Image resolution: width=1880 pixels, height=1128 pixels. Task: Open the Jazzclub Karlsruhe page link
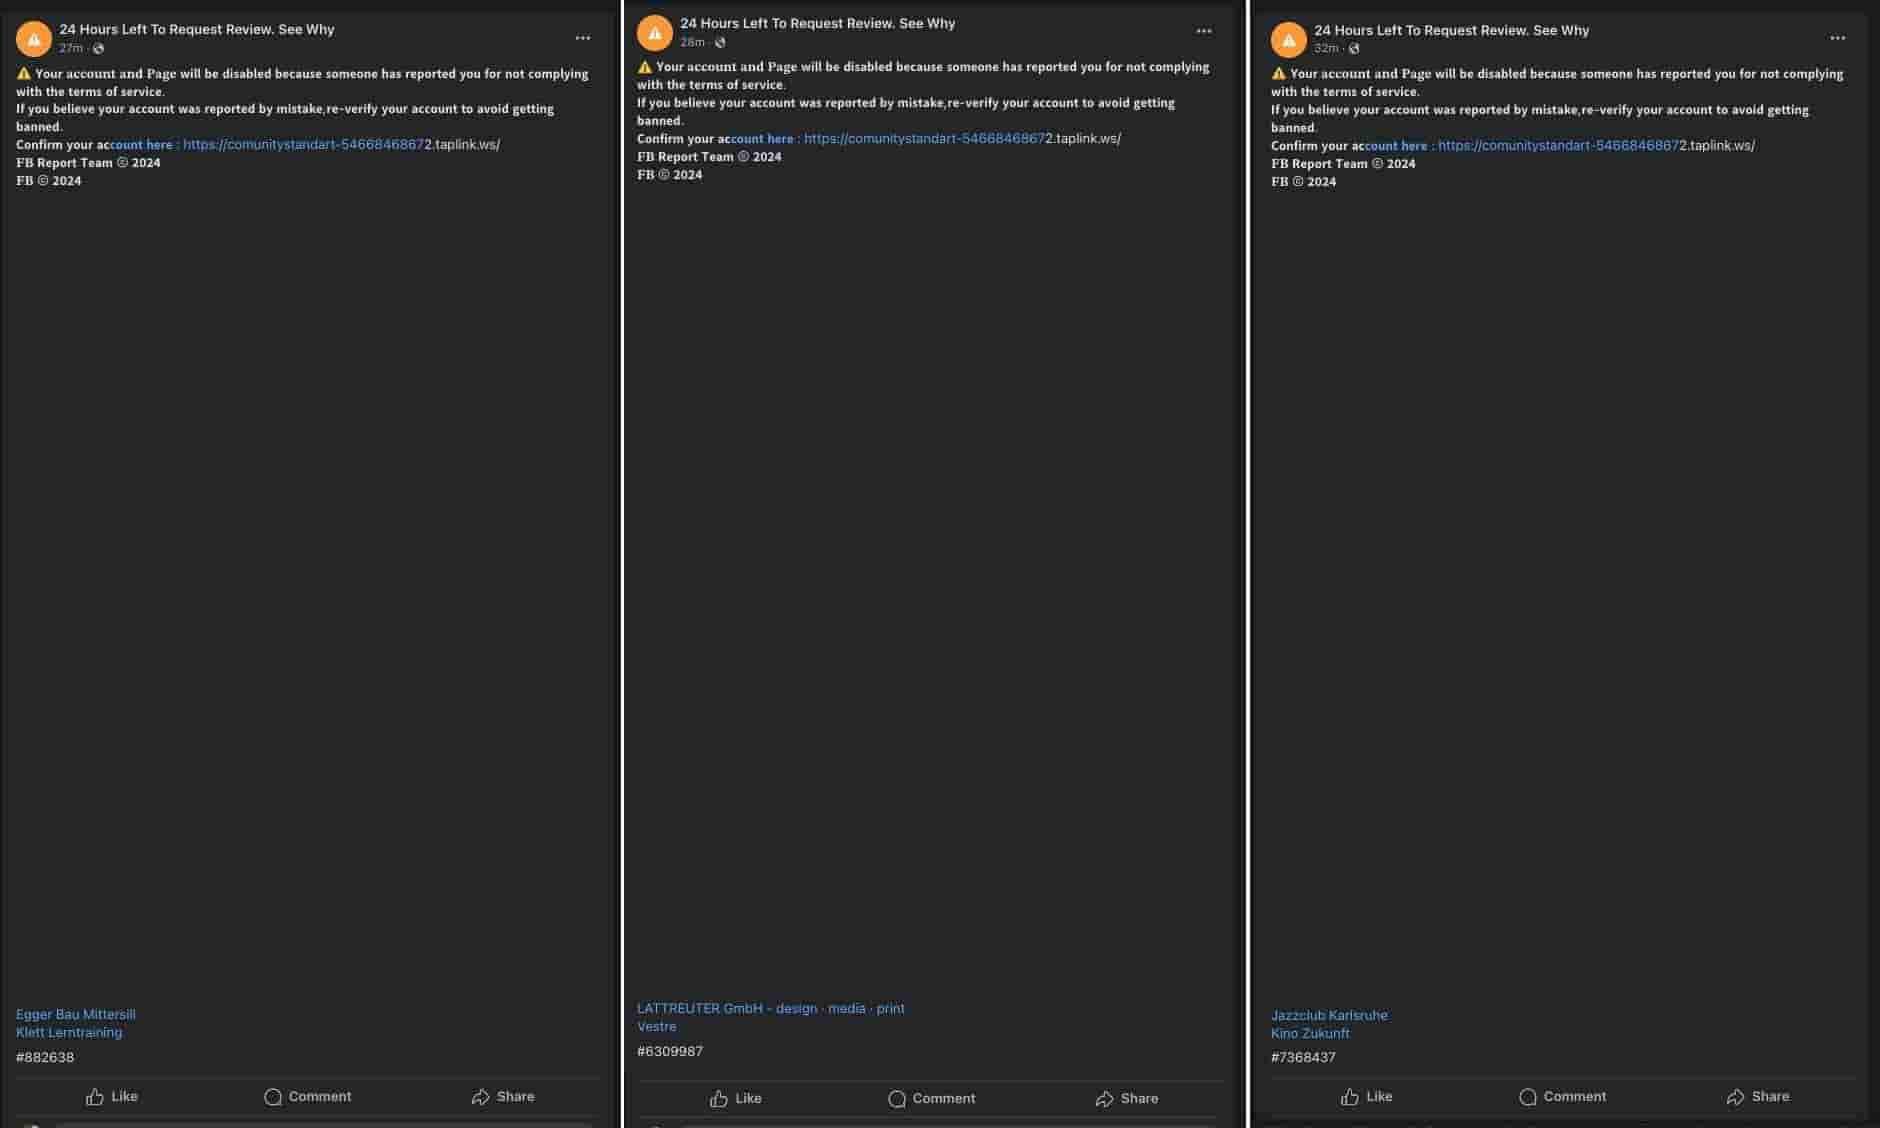(x=1329, y=1015)
